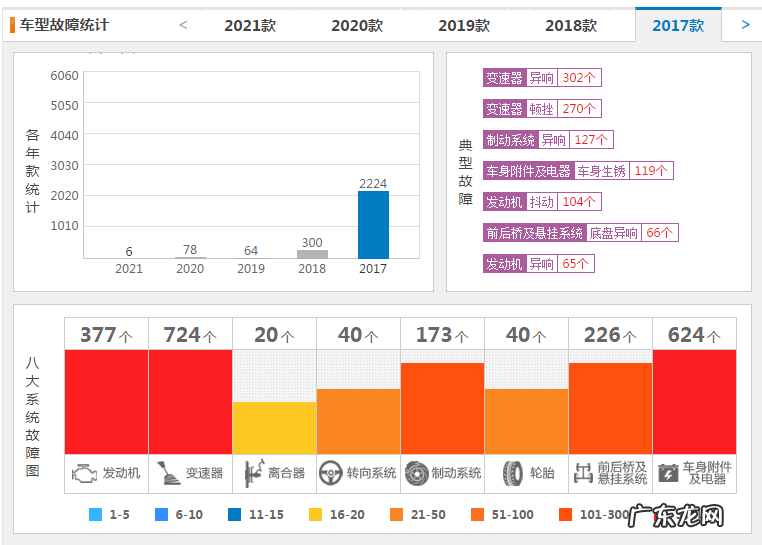The height and width of the screenshot is (545, 762).
Task: Click the yellow 16-20 legend swatch
Action: [x=315, y=515]
